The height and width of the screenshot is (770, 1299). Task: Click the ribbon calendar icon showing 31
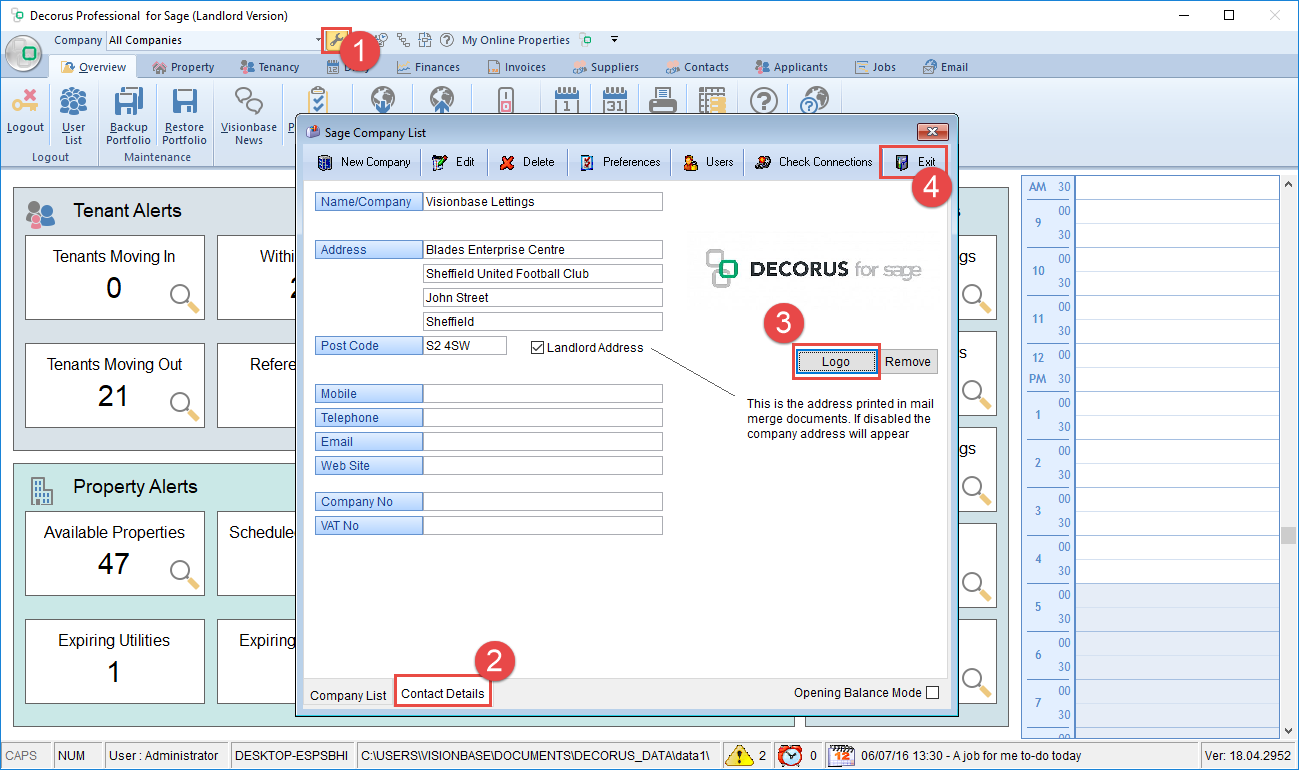coord(614,101)
